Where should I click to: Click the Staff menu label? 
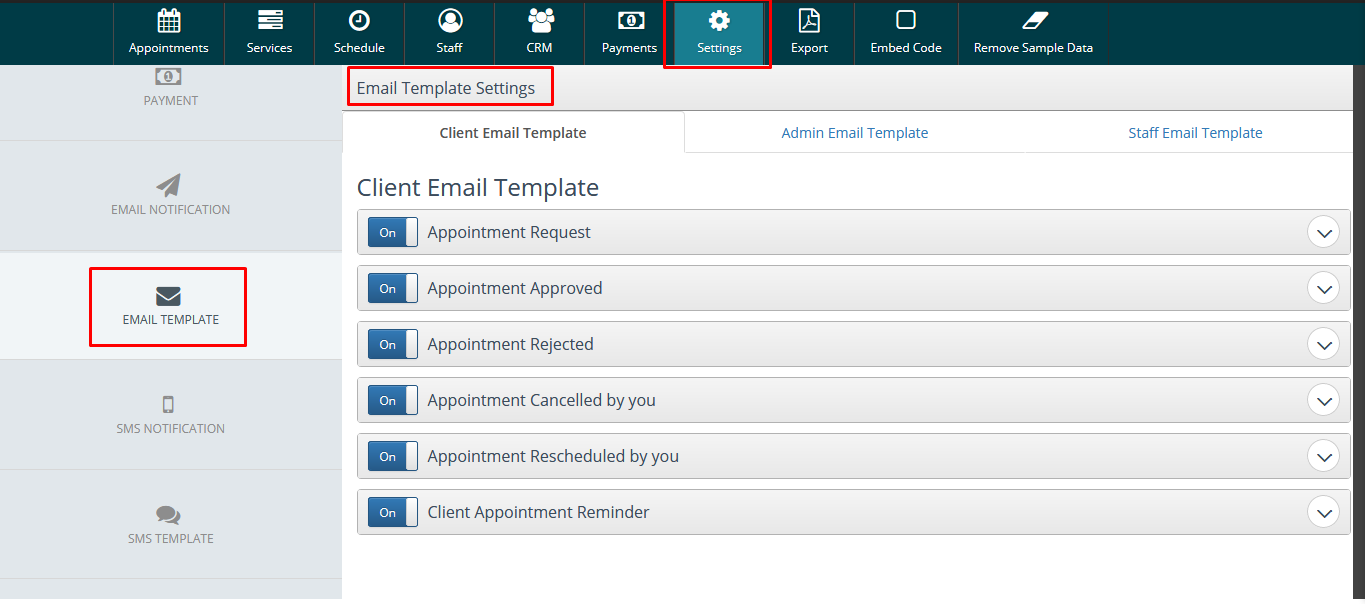[x=449, y=48]
